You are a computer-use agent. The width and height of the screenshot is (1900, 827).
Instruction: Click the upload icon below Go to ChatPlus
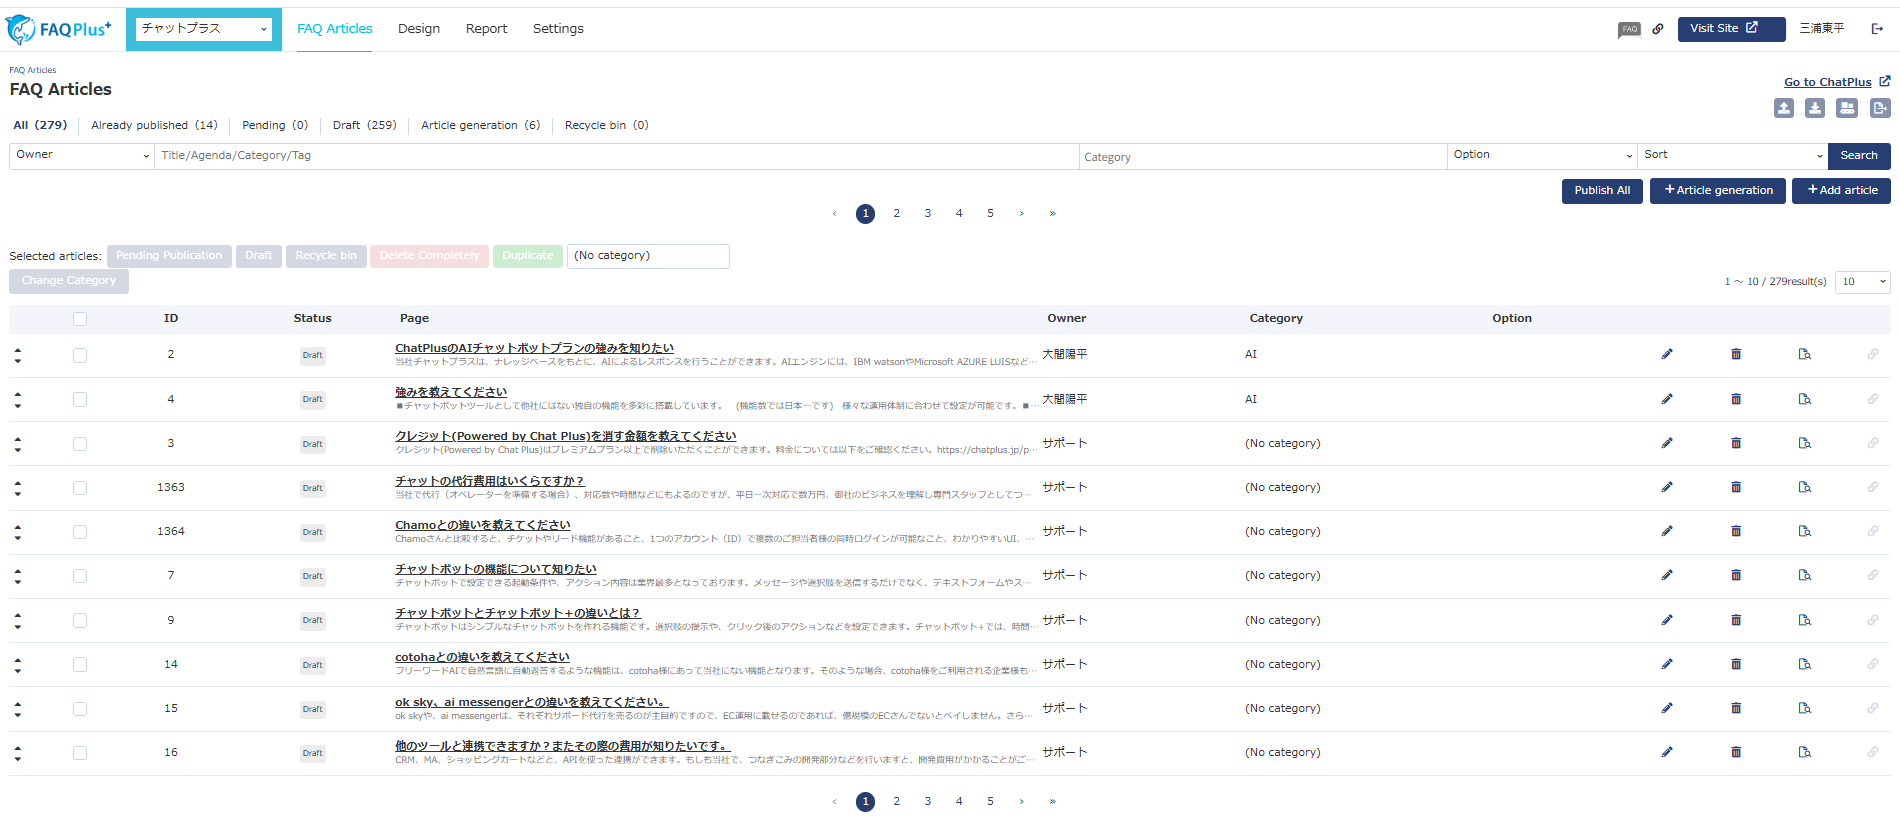pos(1784,108)
